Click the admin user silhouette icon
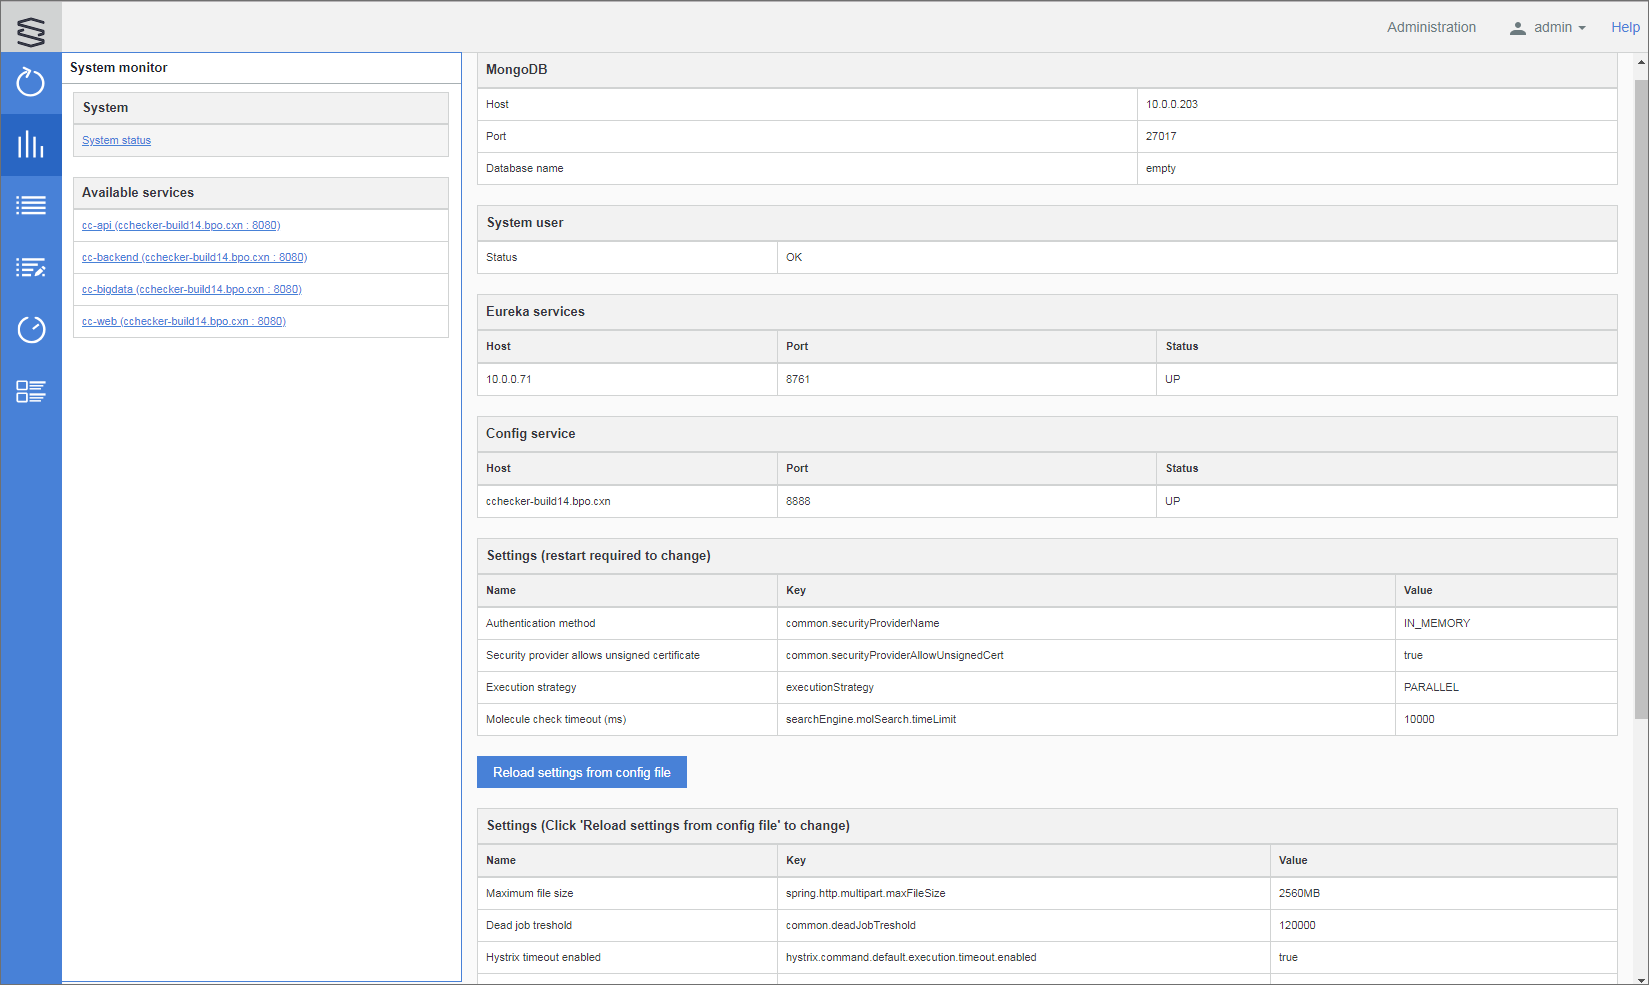The width and height of the screenshot is (1649, 985). click(1517, 28)
